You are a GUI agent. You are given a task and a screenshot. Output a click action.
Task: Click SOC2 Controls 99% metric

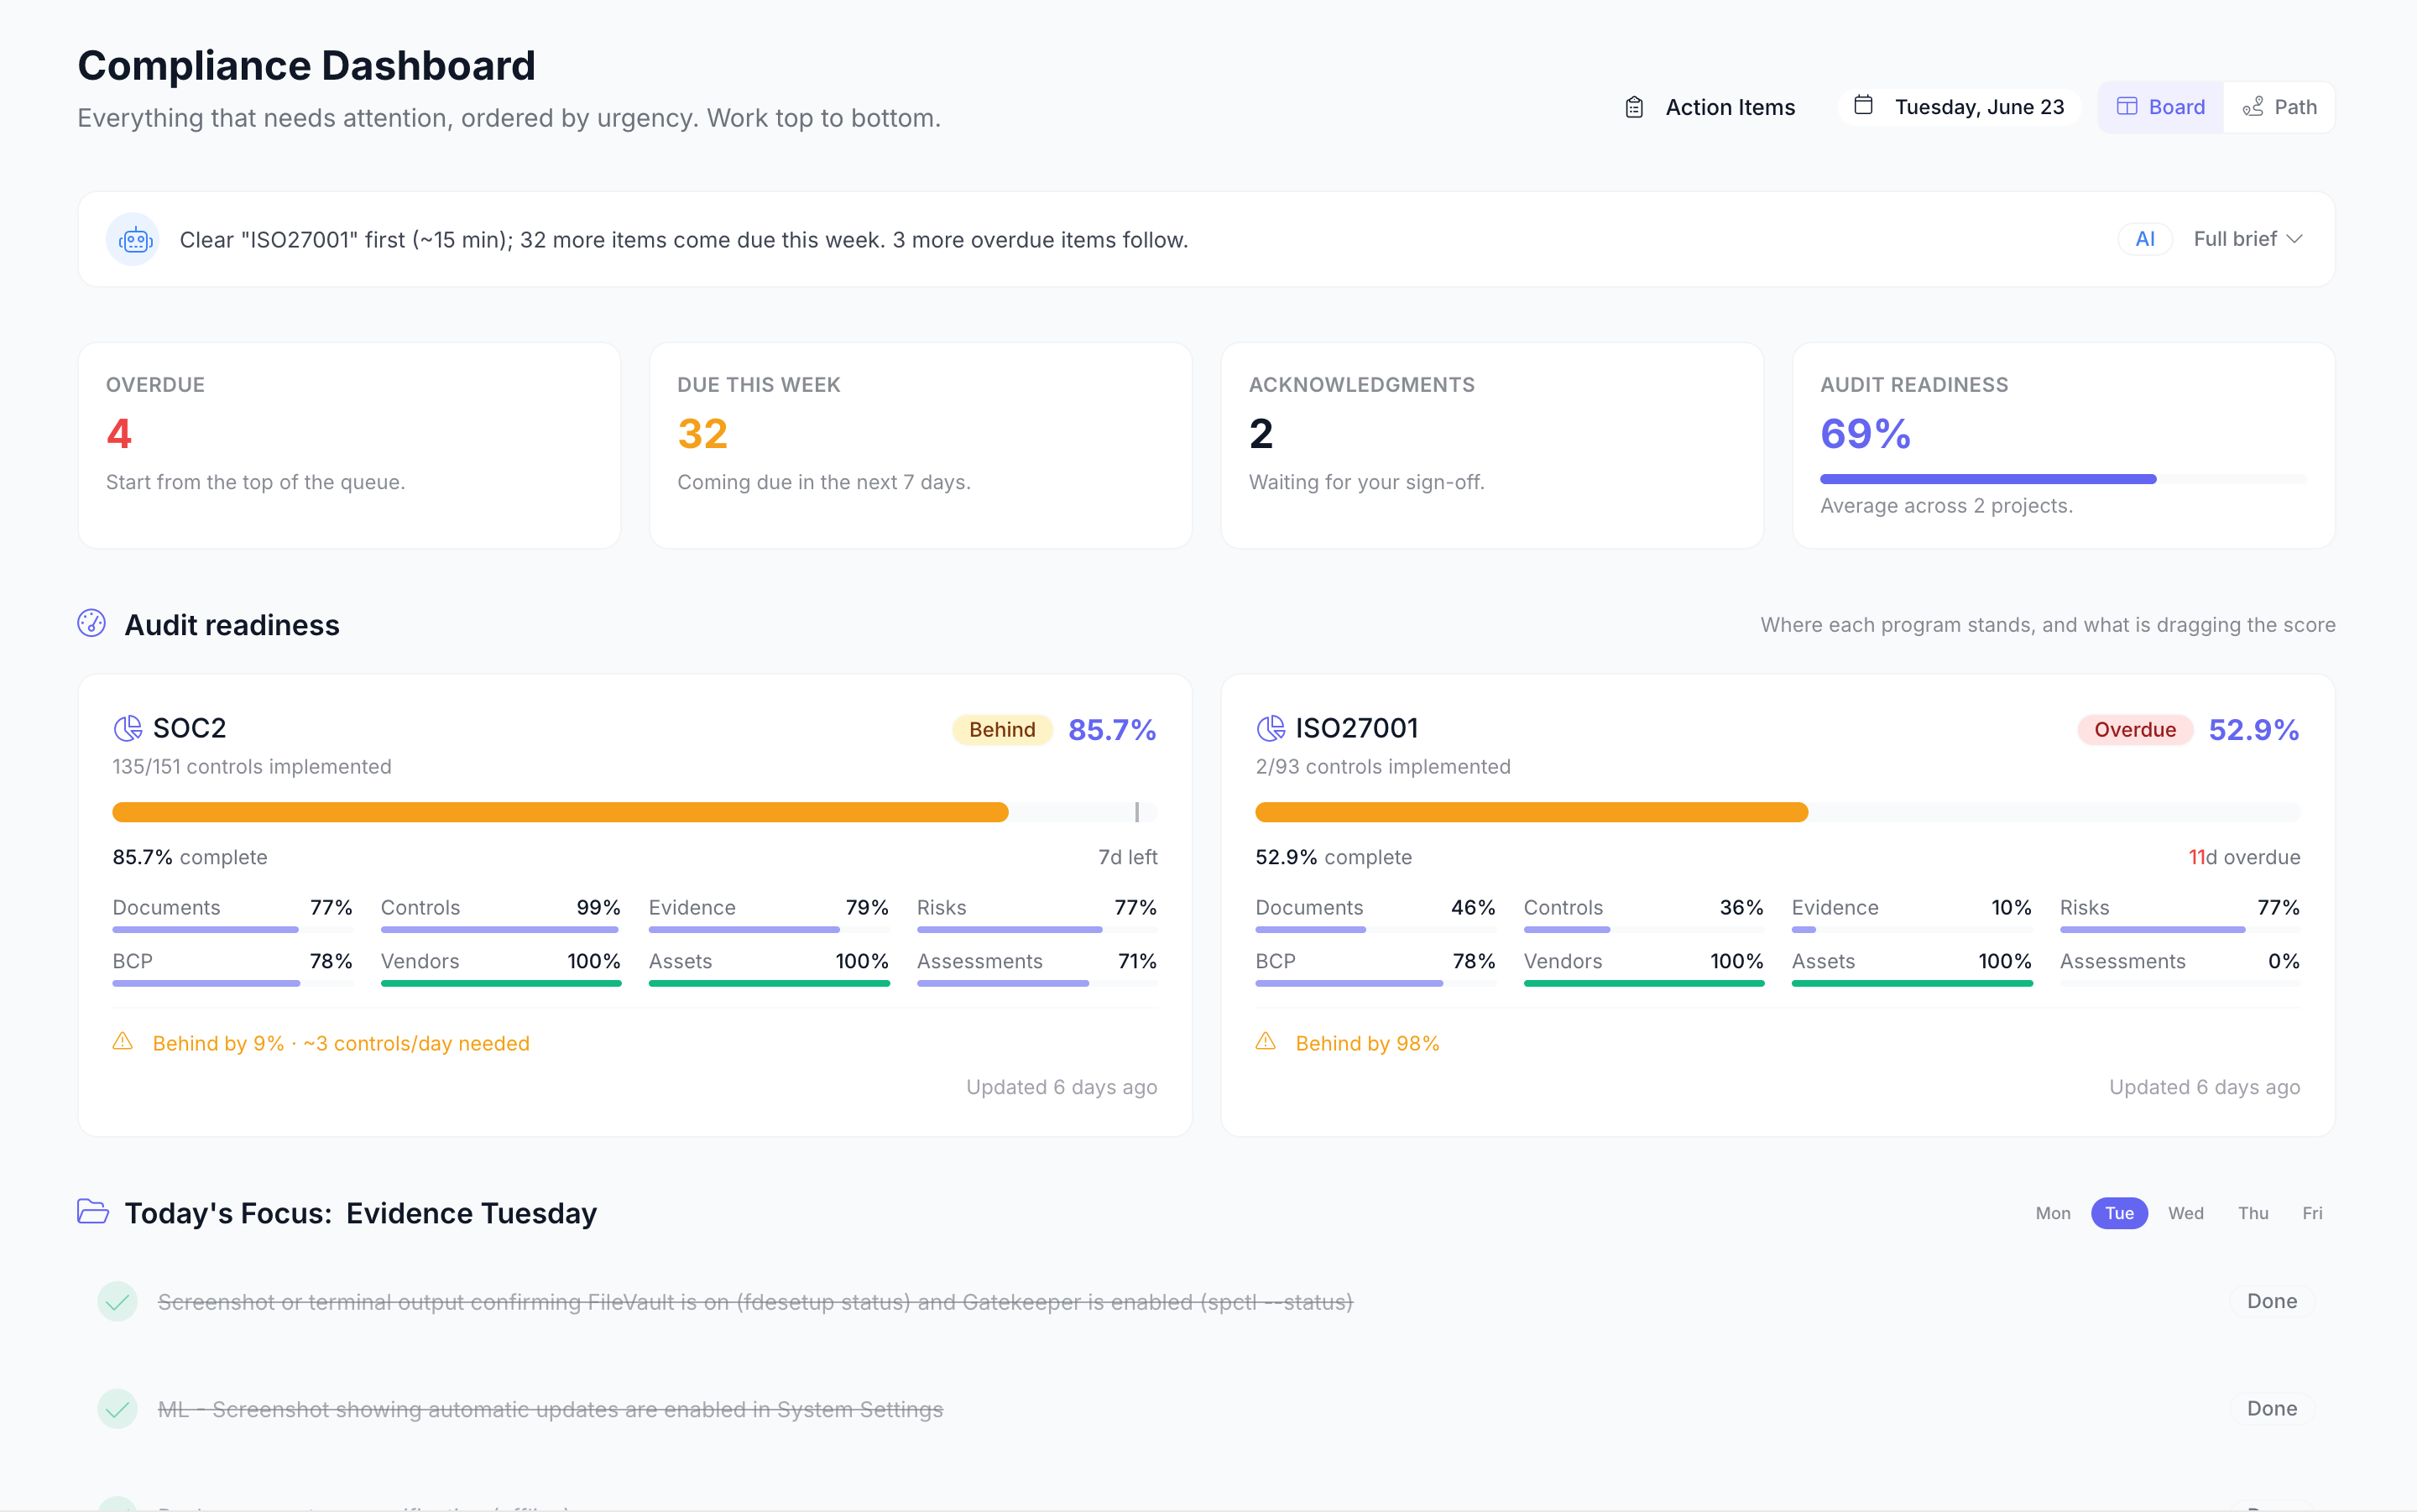[500, 913]
